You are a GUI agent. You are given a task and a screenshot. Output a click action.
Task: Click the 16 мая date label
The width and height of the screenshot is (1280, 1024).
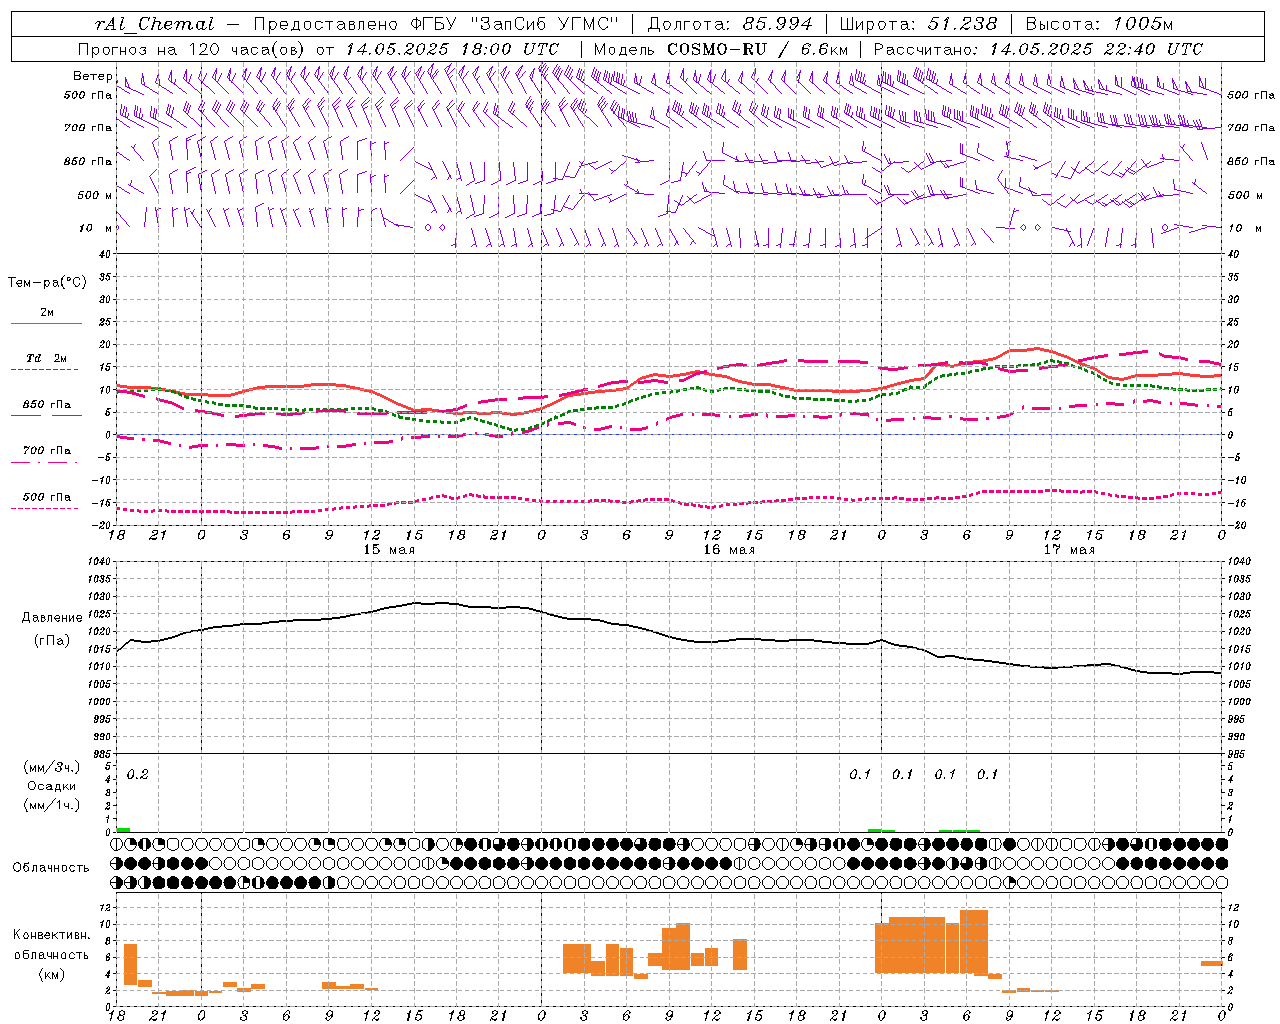point(729,550)
